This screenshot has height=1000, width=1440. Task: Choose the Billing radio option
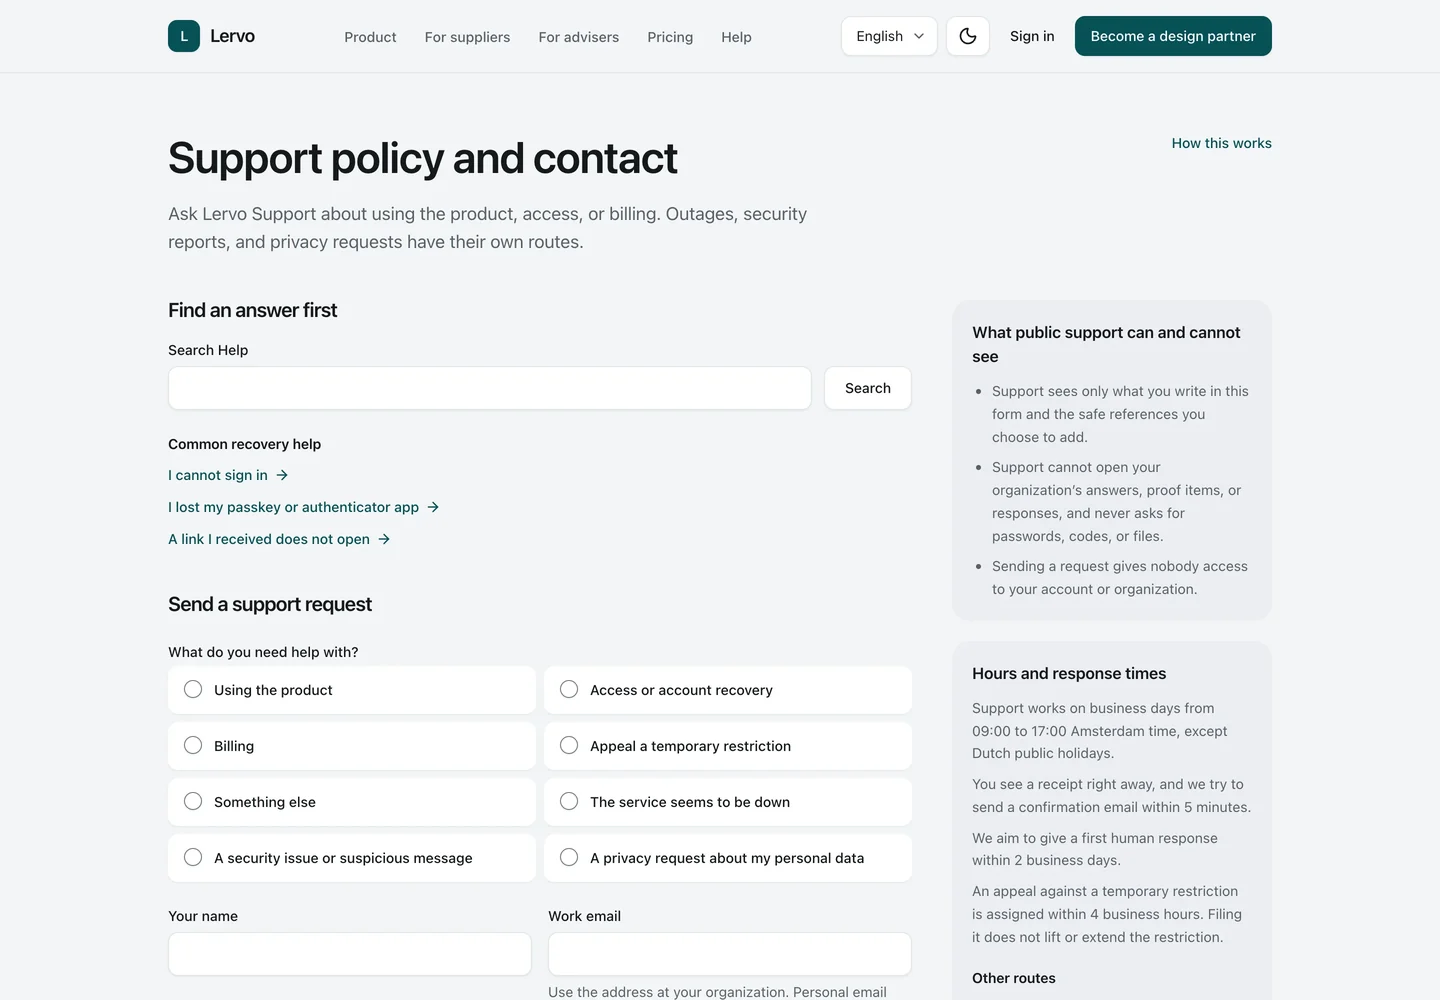click(x=352, y=746)
